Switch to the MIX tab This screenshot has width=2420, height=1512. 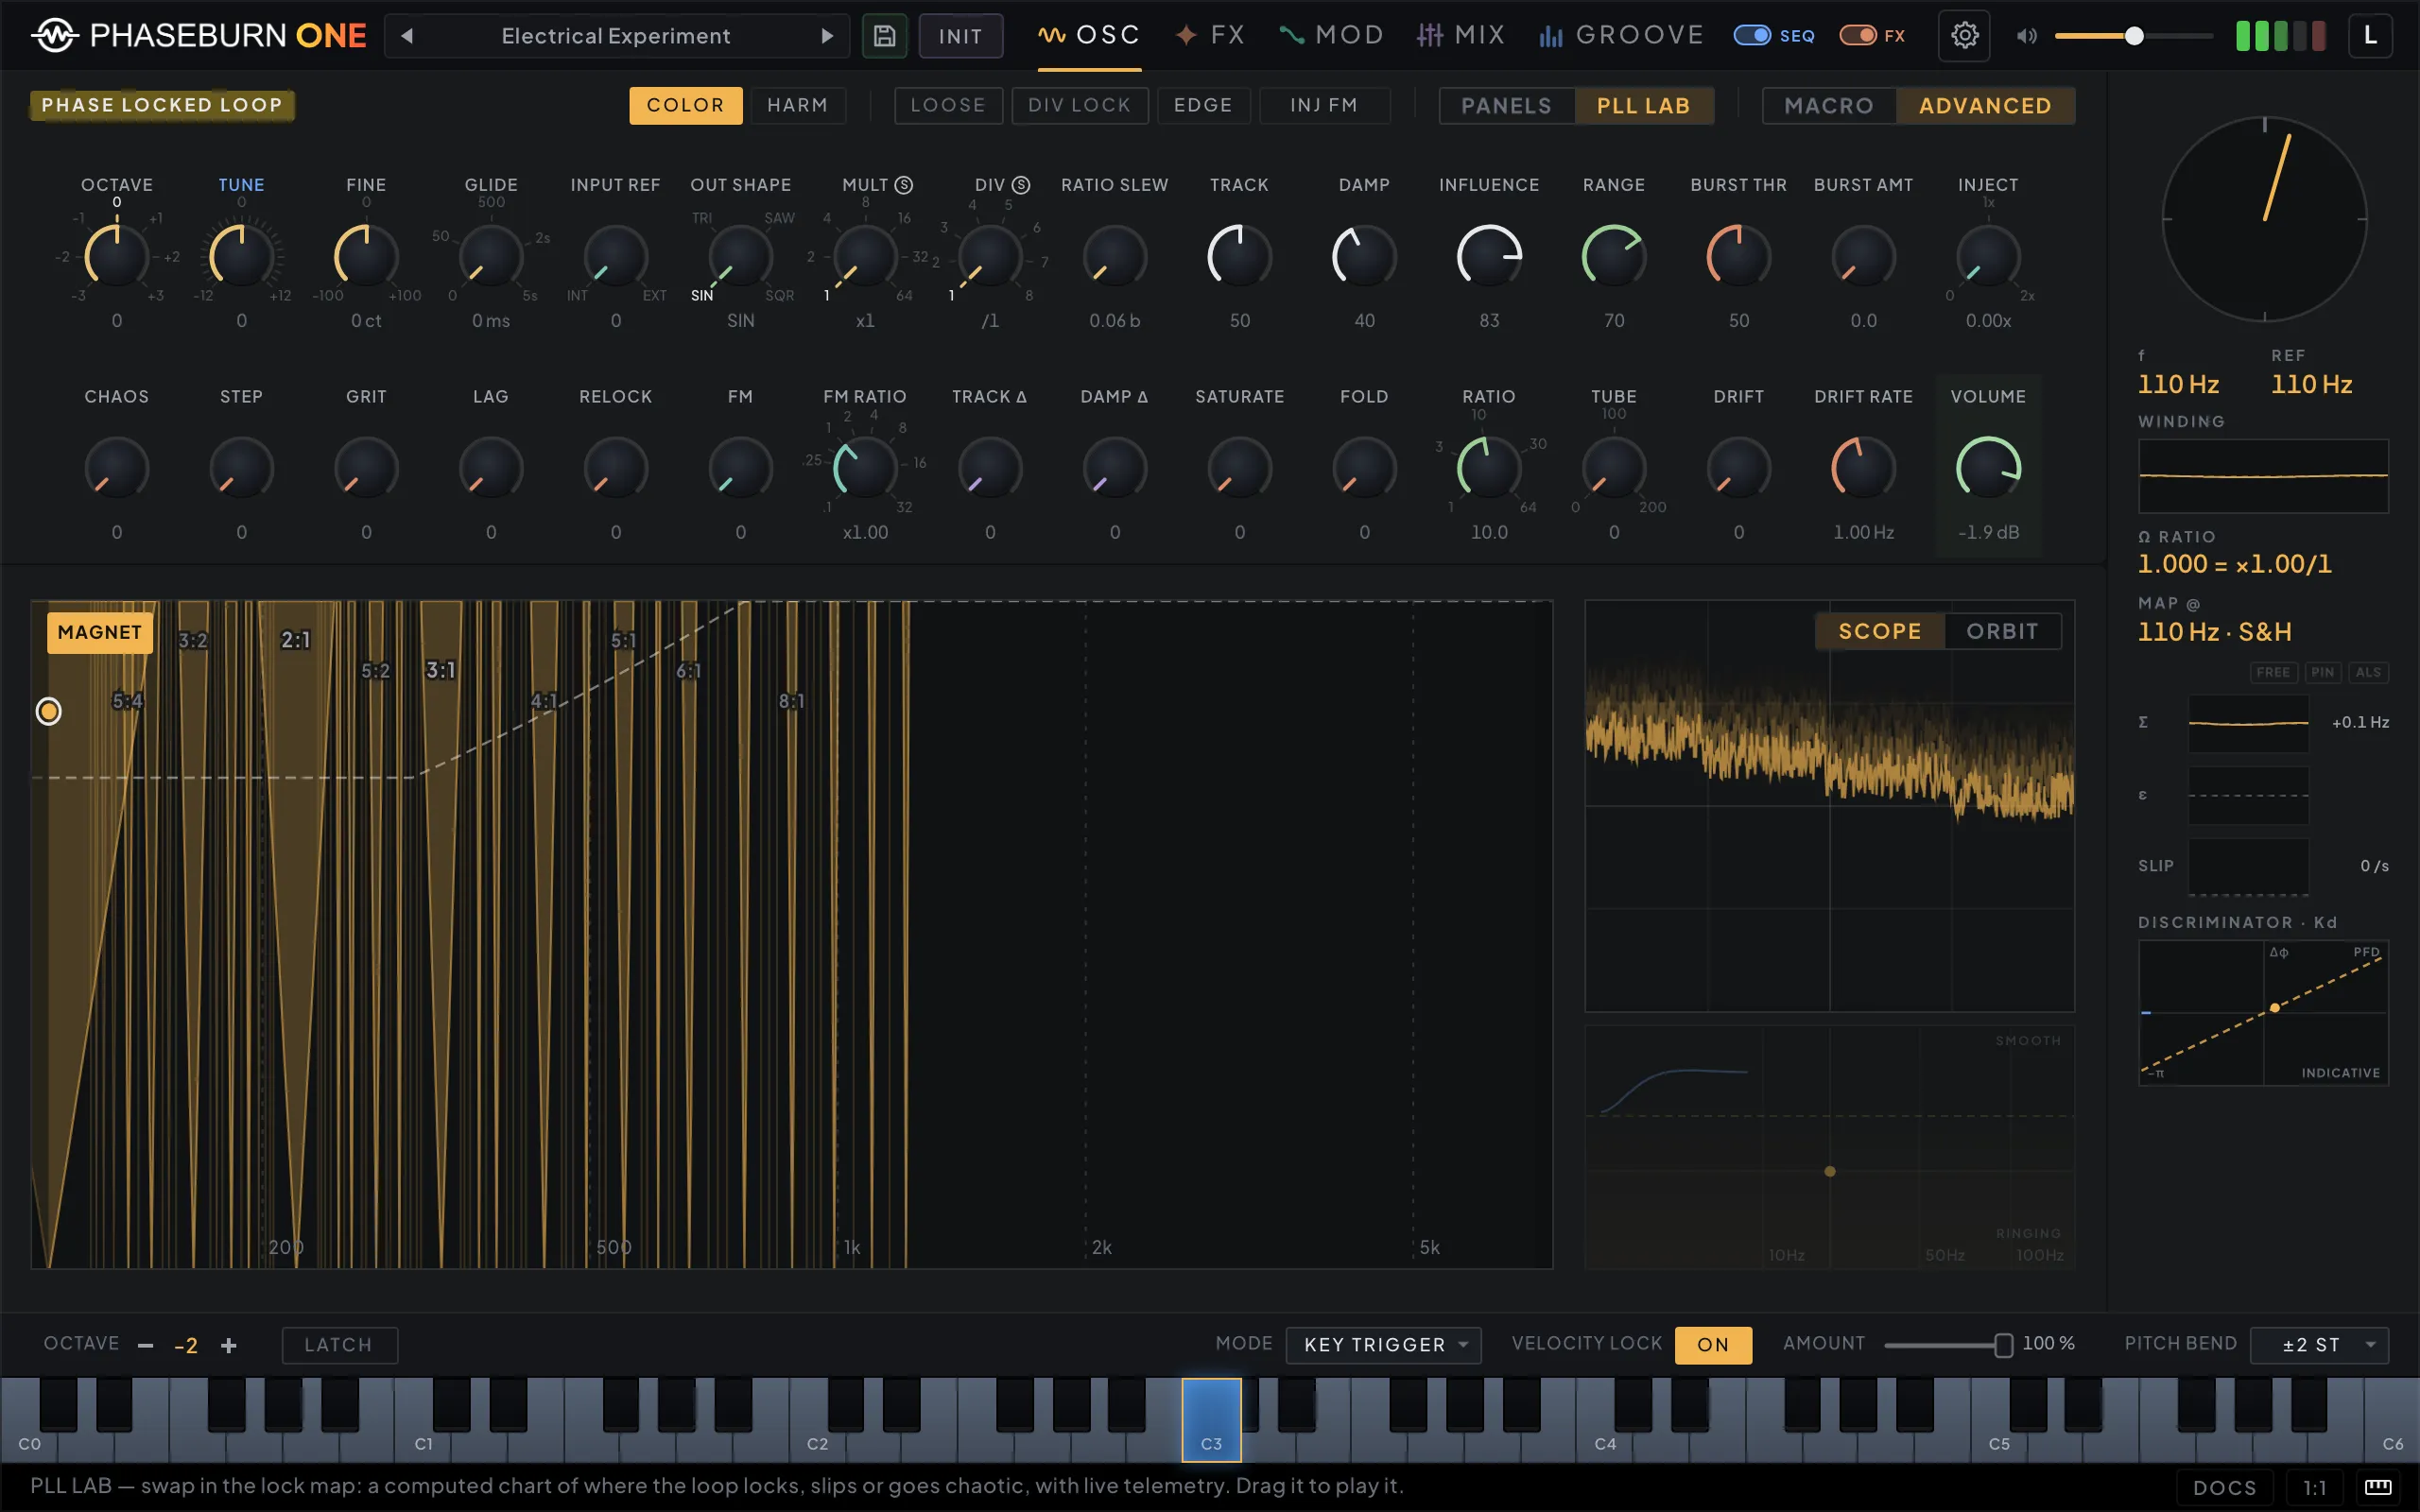[x=1460, y=36]
